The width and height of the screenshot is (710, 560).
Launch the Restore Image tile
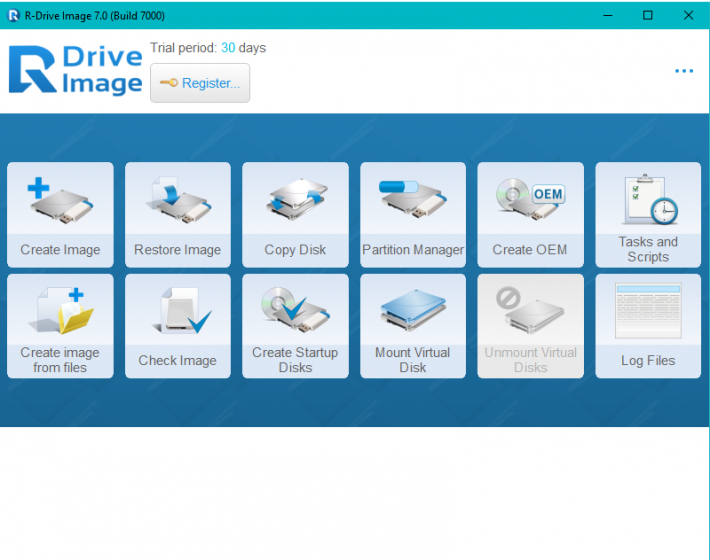coord(178,215)
